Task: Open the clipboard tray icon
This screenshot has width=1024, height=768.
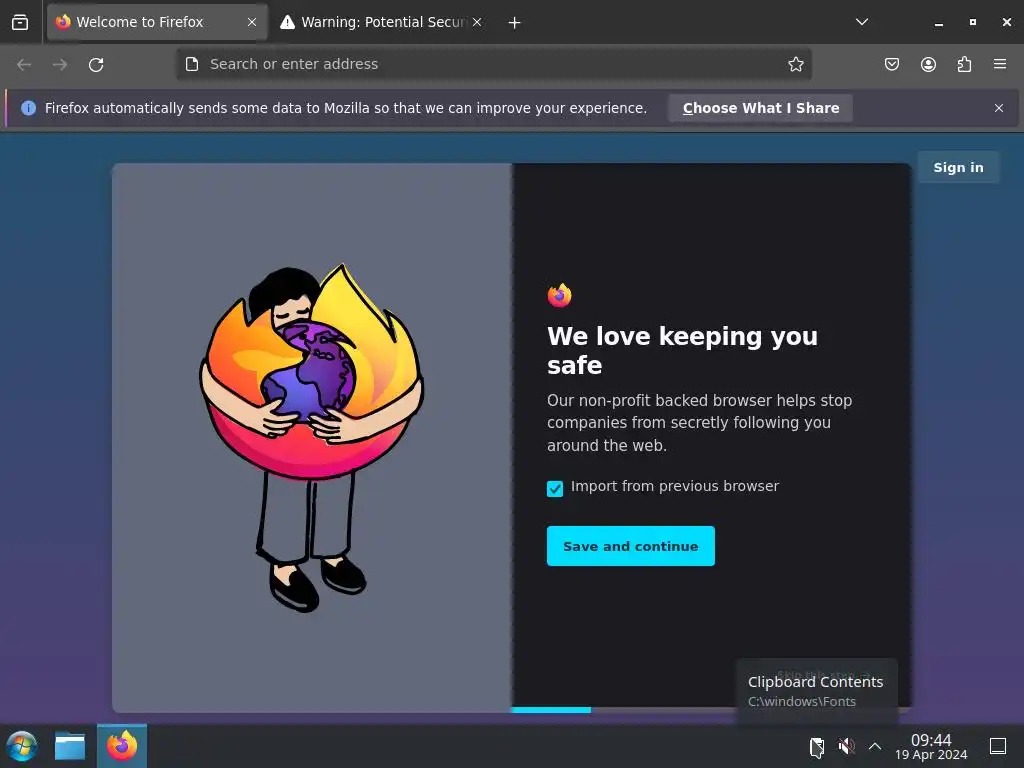Action: click(816, 746)
